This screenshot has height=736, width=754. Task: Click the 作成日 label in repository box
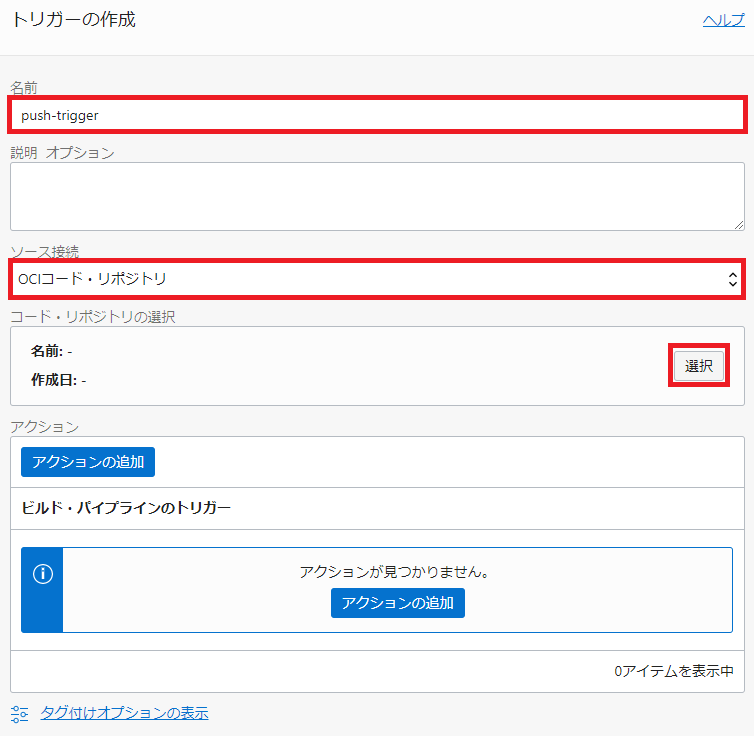53,380
